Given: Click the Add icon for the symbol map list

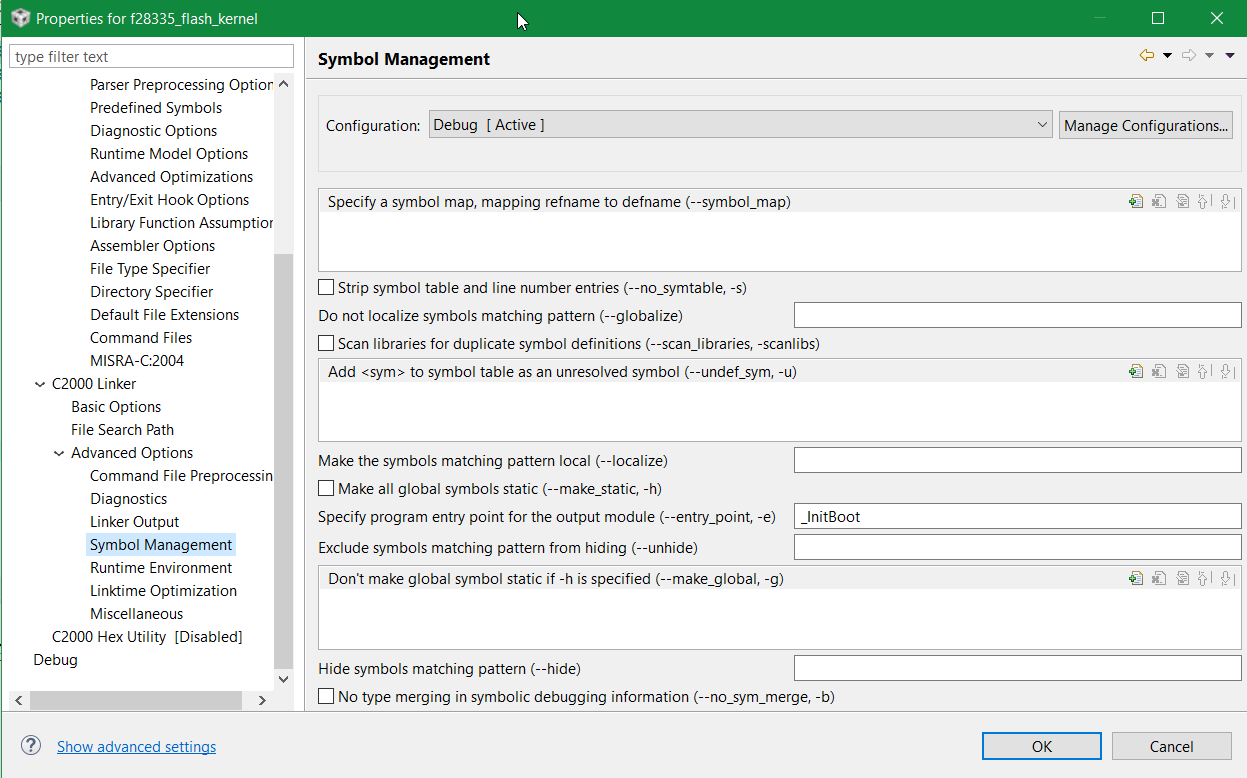Looking at the screenshot, I should (1136, 201).
